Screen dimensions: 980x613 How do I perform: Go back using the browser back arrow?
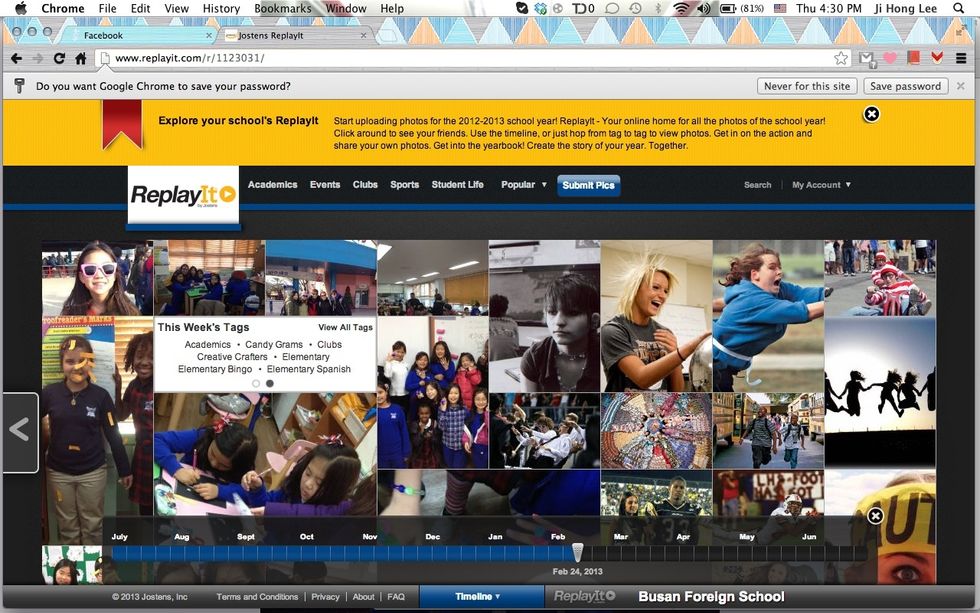[16, 58]
